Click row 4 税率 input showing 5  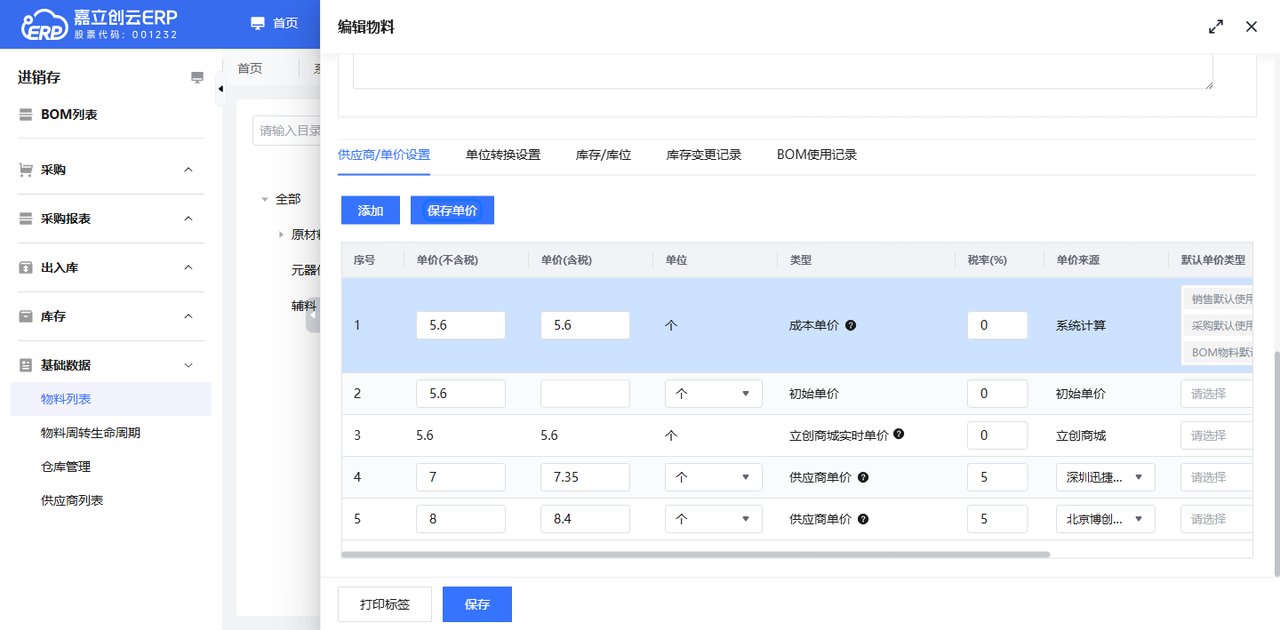(x=997, y=477)
